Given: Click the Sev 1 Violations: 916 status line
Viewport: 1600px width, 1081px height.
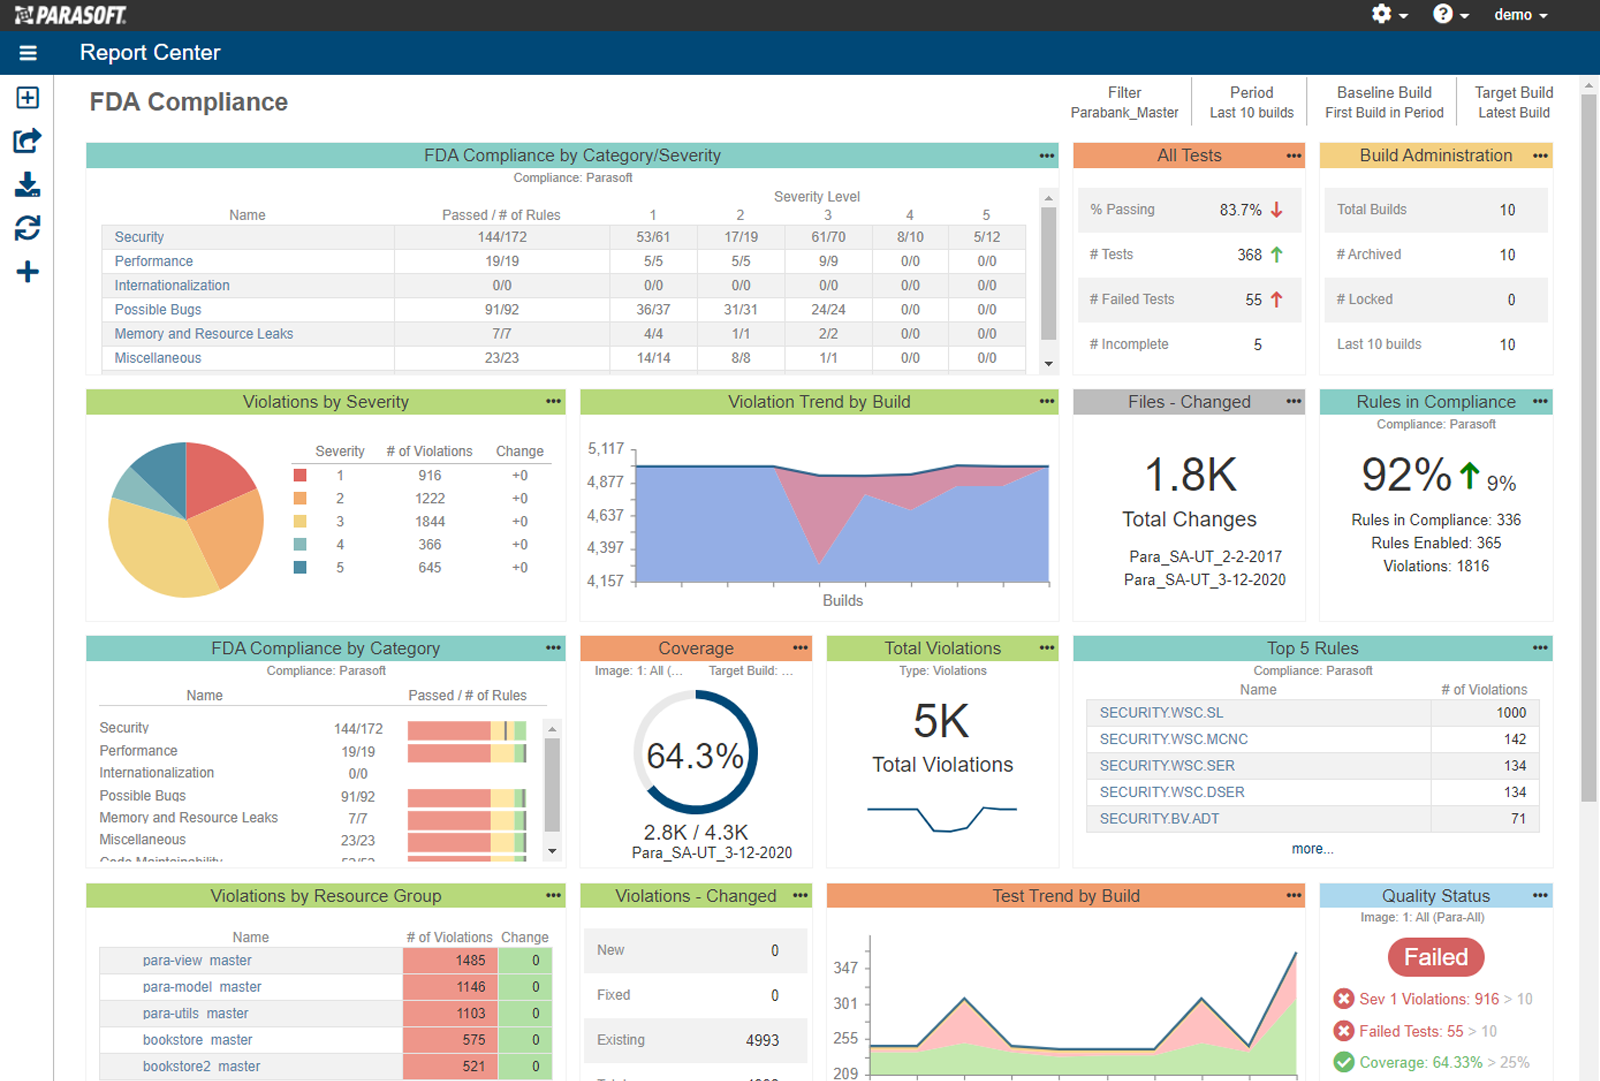Looking at the screenshot, I should pyautogui.click(x=1432, y=999).
